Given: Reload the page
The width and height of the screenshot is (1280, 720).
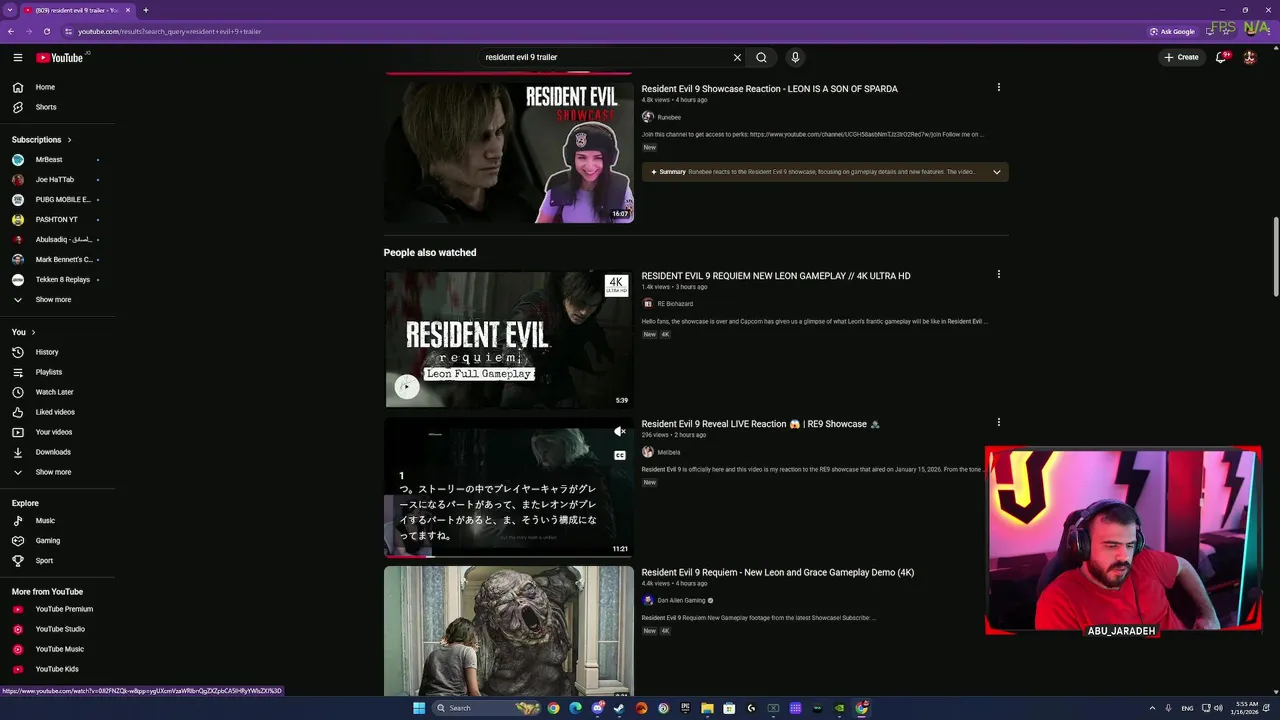Looking at the screenshot, I should (46, 31).
